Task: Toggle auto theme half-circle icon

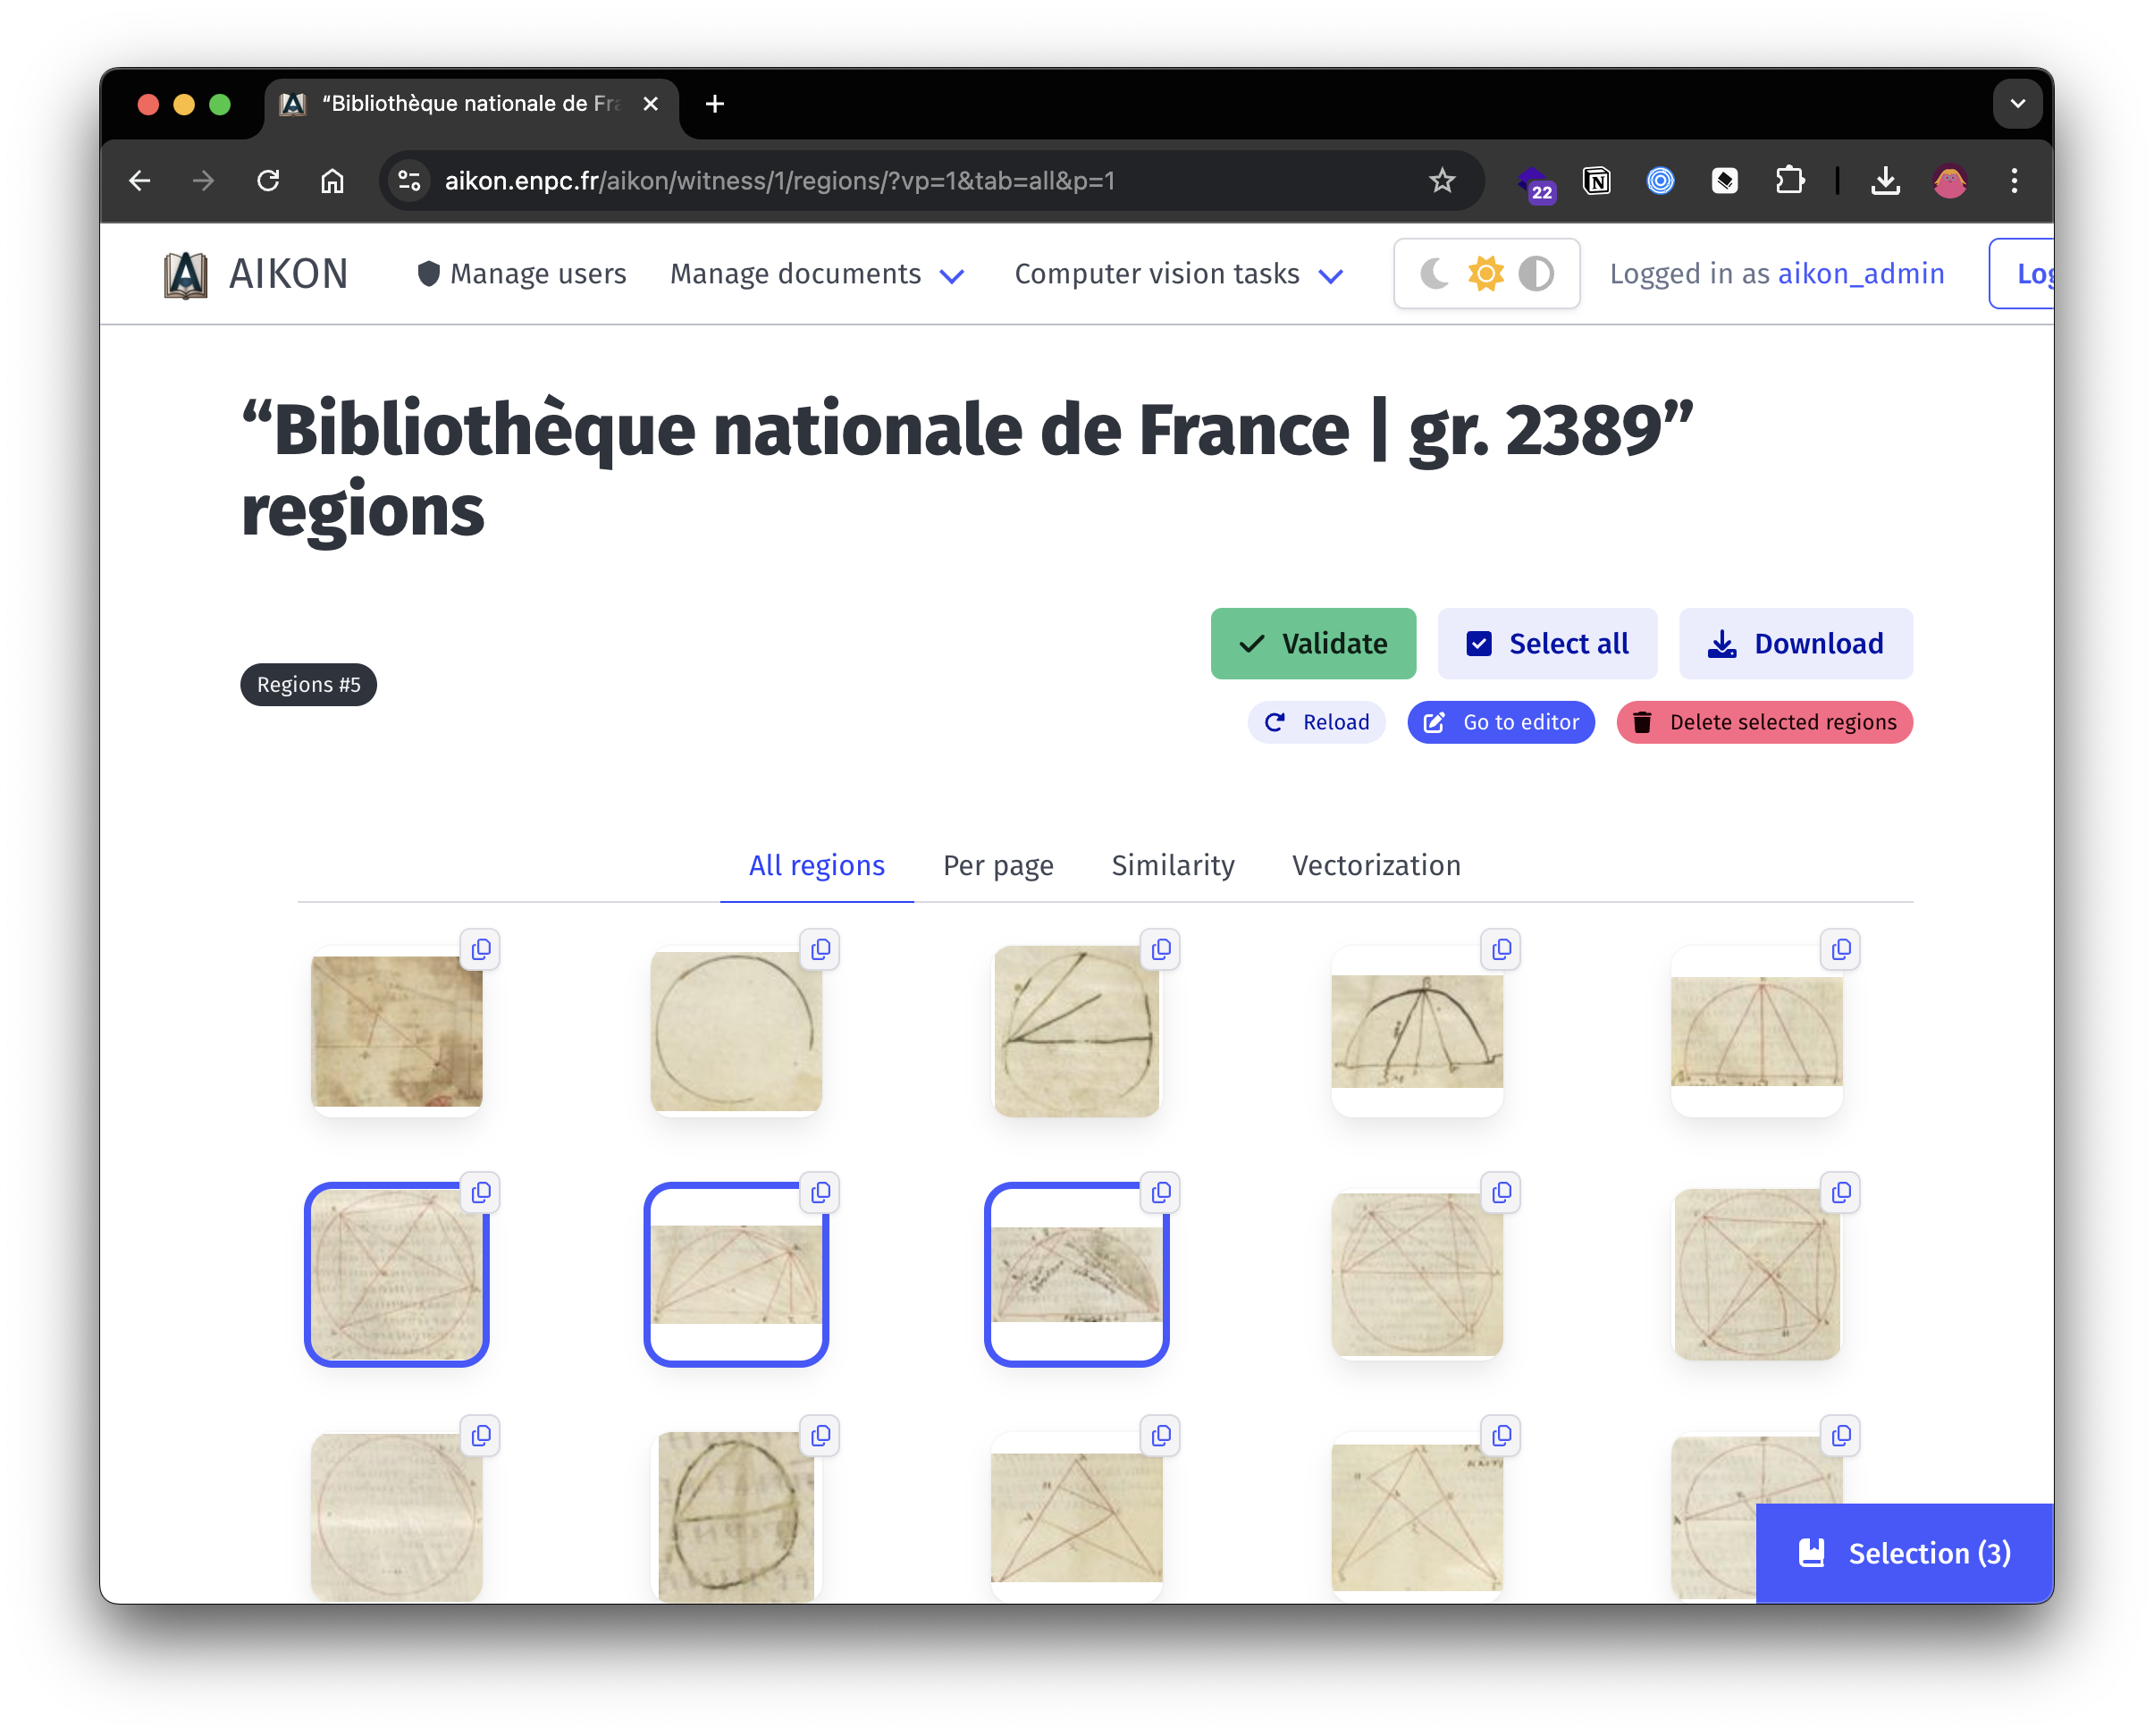Action: point(1537,274)
